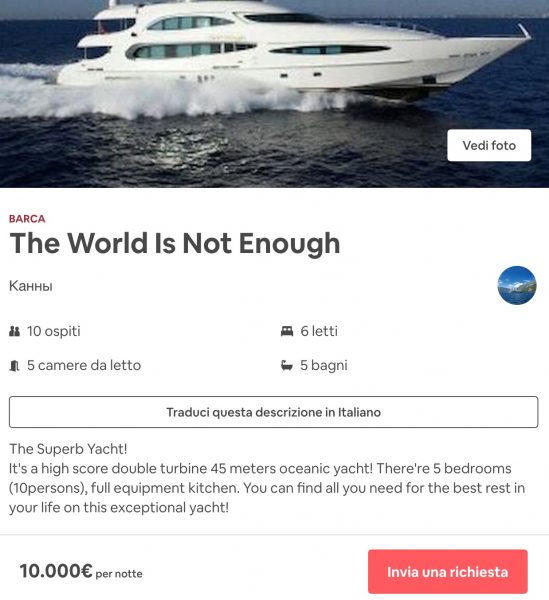This screenshot has width=549, height=600.
Task: Click the bathtub icon beside 5 bagni
Action: pos(287,365)
